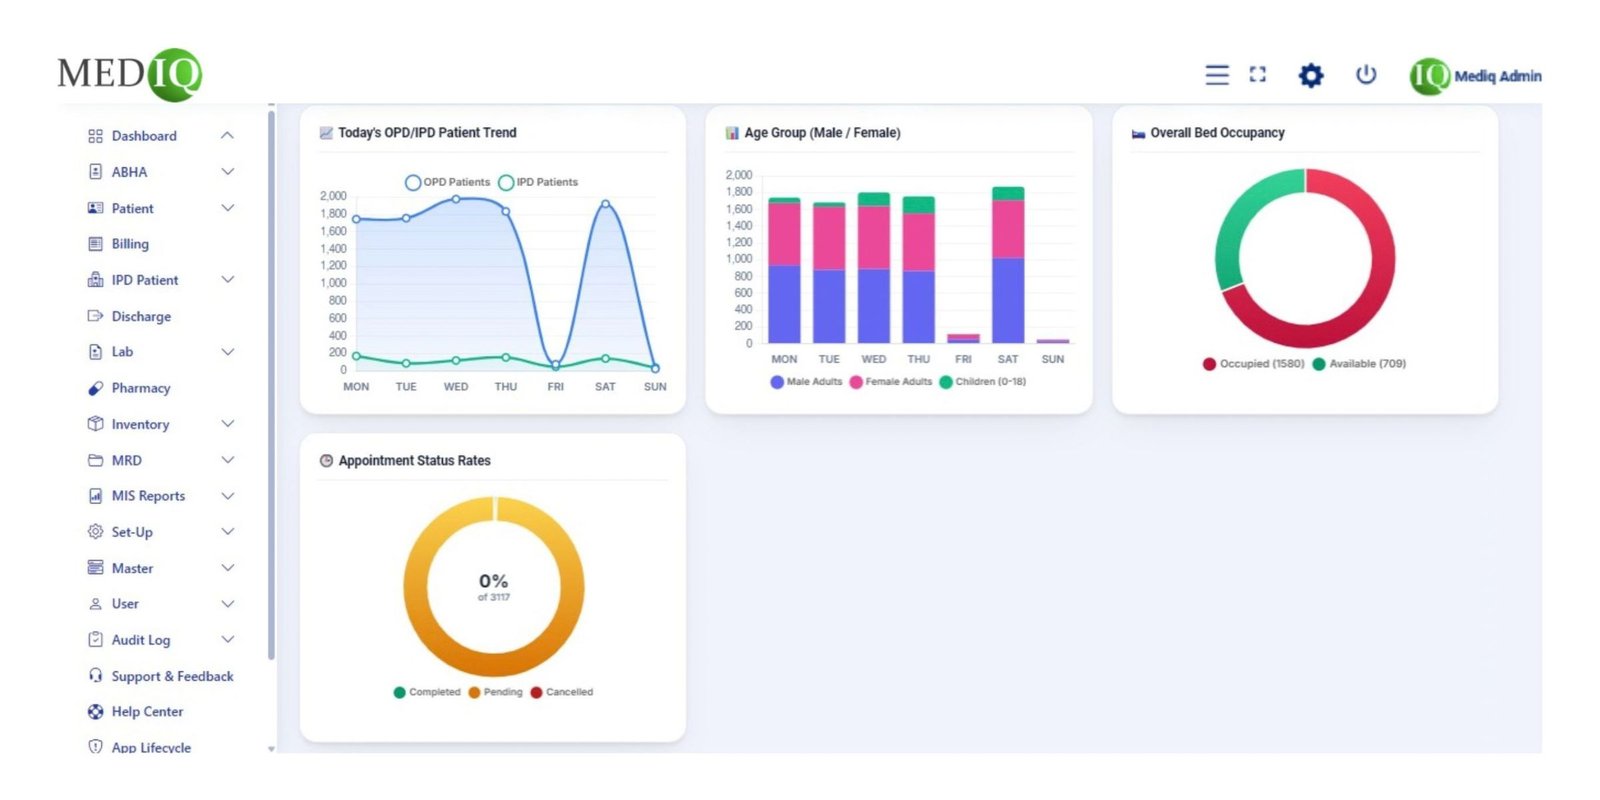Viewport: 1600px width, 800px height.
Task: Click the Help Center lifebuoy icon
Action: [x=95, y=712]
